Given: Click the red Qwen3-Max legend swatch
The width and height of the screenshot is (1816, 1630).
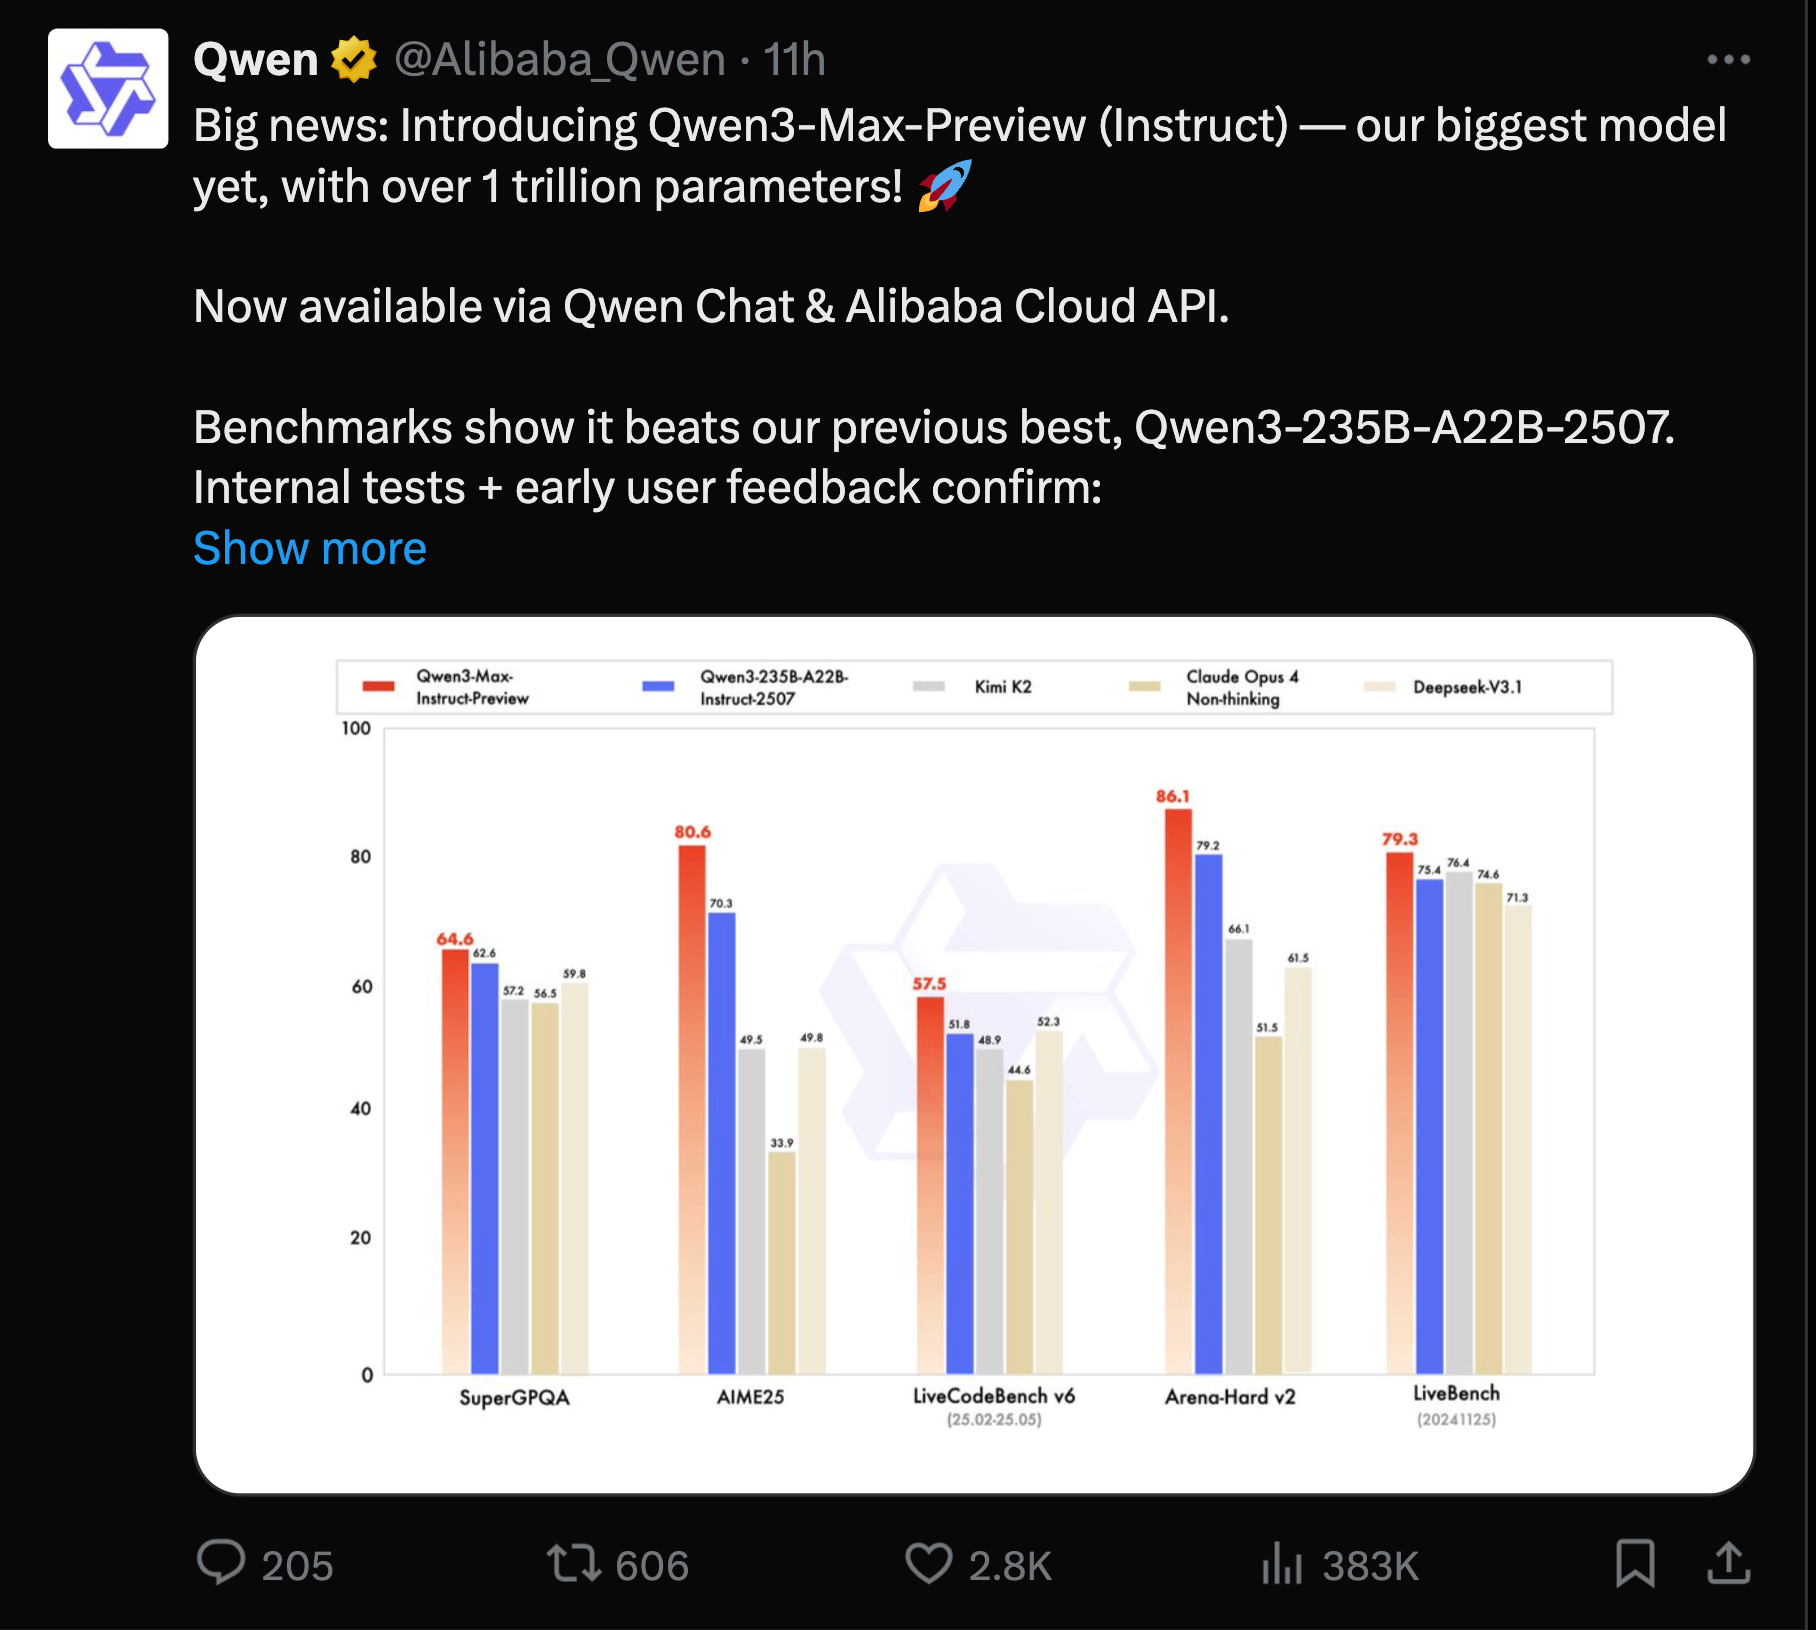Looking at the screenshot, I should click(x=378, y=686).
